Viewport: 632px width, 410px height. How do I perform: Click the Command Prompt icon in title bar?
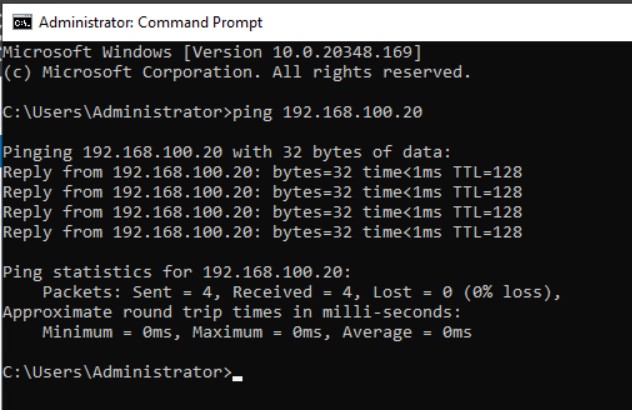(x=19, y=22)
